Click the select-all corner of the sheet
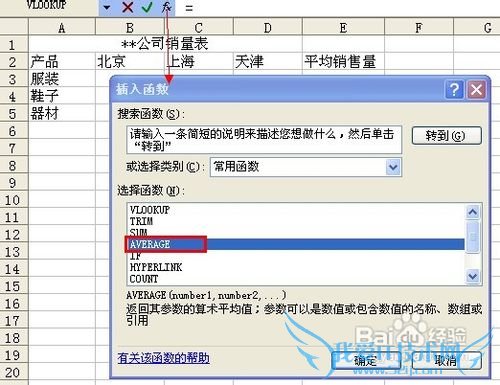 pos(14,27)
